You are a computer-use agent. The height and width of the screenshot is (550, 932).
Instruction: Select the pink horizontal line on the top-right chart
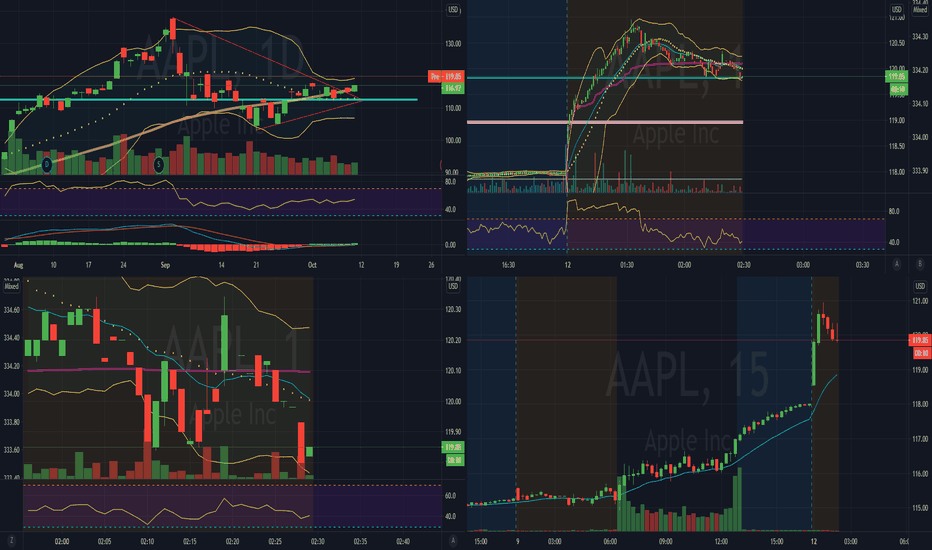(604, 122)
